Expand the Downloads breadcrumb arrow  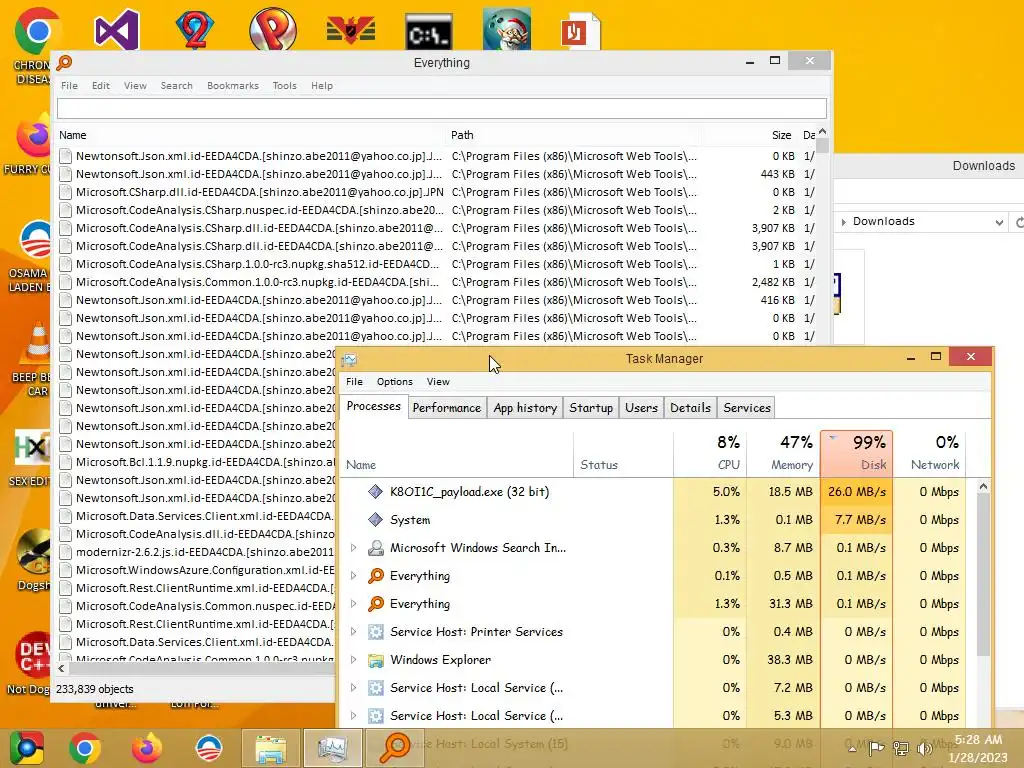click(x=844, y=222)
